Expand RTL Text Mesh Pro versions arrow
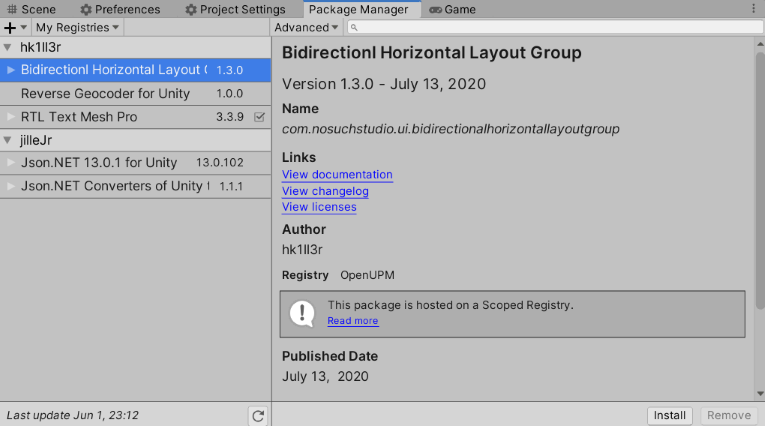765x426 pixels. pos(11,117)
